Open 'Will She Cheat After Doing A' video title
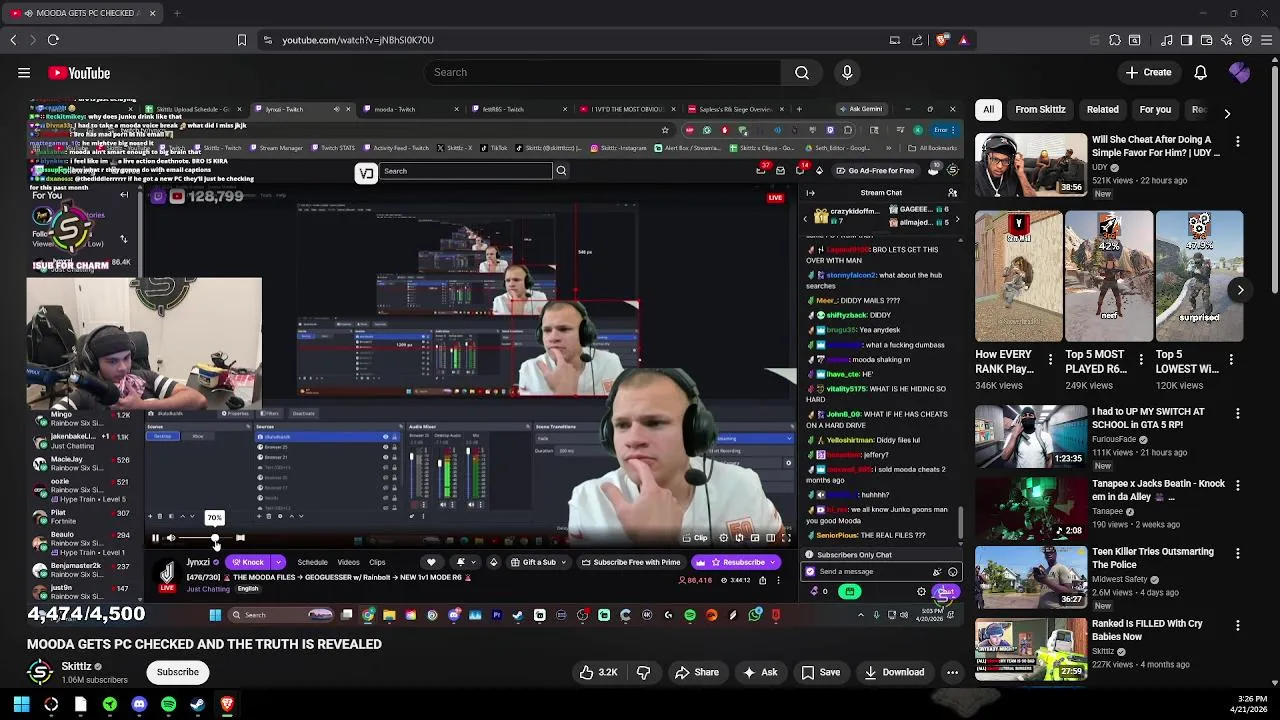 pos(1156,146)
